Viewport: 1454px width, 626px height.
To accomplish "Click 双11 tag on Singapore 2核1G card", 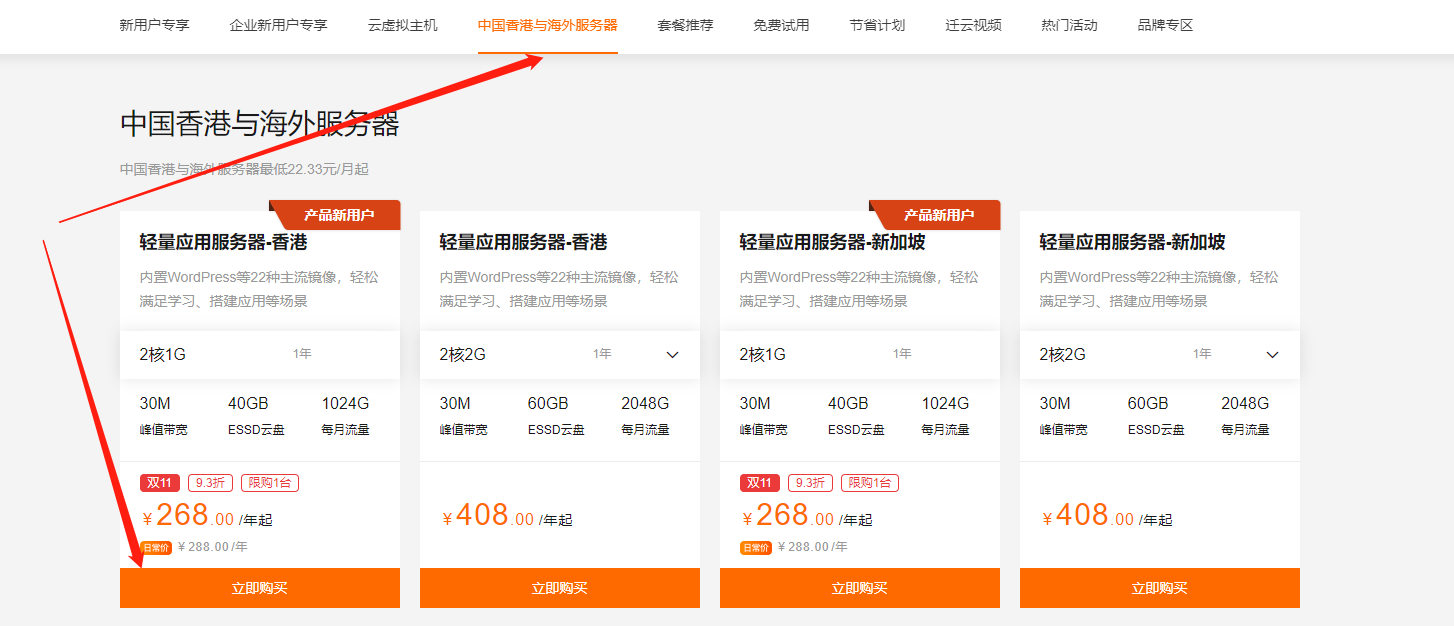I will [x=760, y=483].
